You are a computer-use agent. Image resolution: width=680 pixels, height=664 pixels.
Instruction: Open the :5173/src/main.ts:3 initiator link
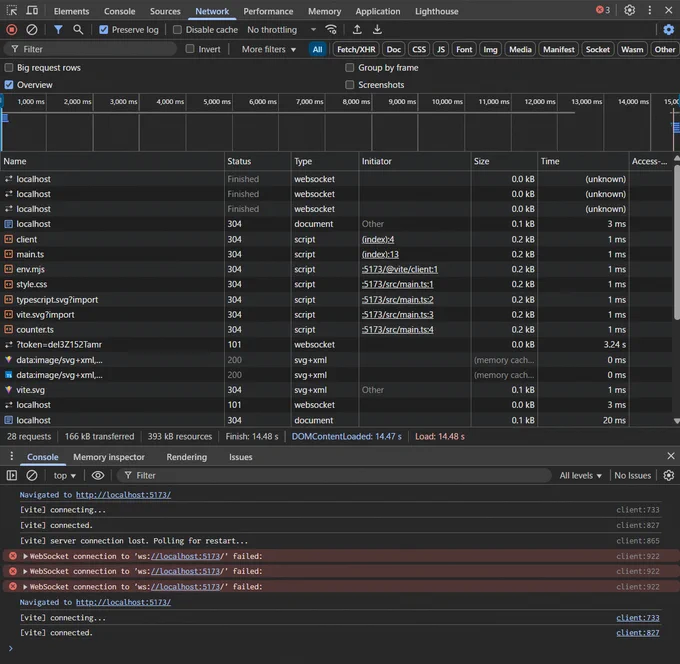coord(397,314)
